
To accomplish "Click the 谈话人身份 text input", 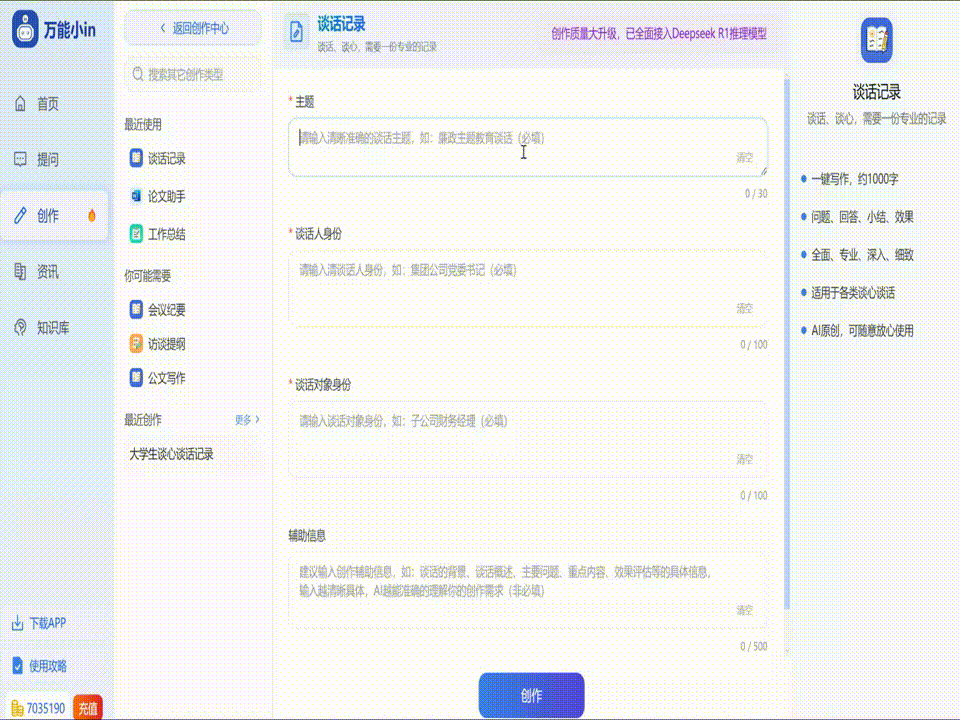I will (528, 288).
